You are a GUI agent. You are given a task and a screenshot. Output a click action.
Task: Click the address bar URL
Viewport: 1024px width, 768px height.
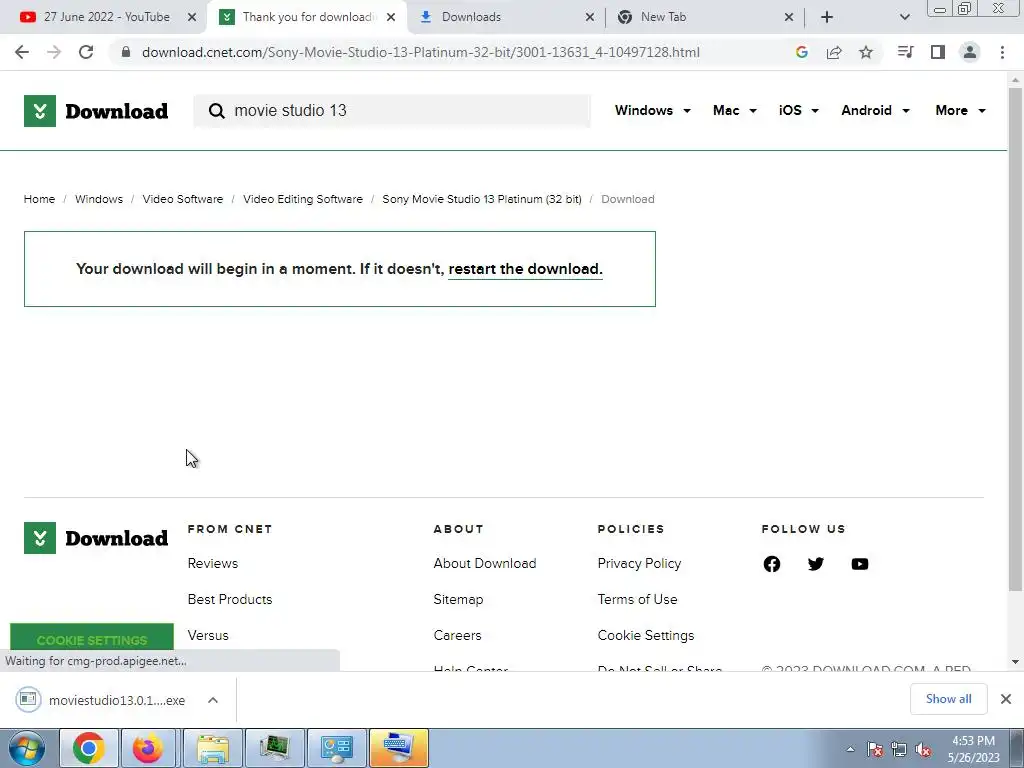pos(421,52)
